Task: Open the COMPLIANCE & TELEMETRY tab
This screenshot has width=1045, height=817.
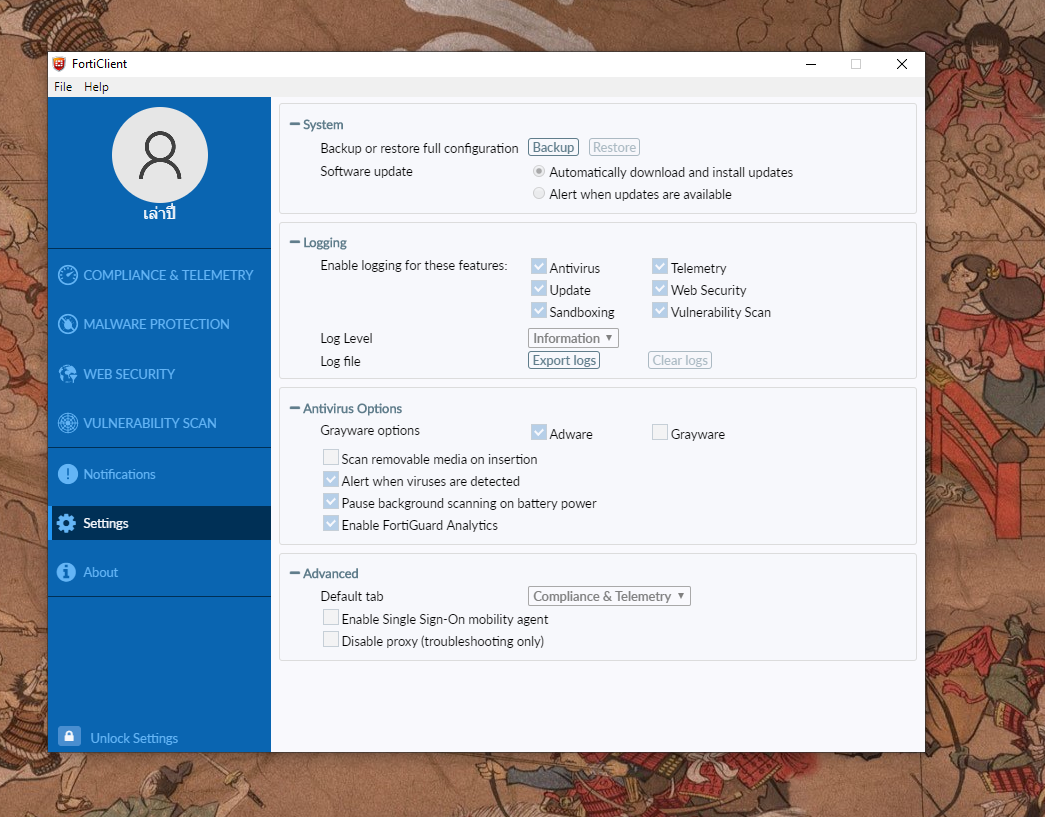Action: tap(159, 275)
